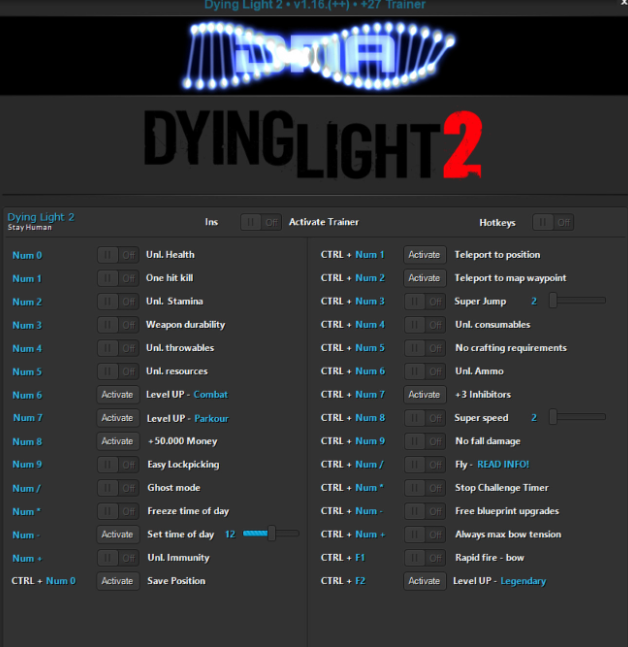
Task: Turn on No fall damage
Action: click(x=425, y=442)
